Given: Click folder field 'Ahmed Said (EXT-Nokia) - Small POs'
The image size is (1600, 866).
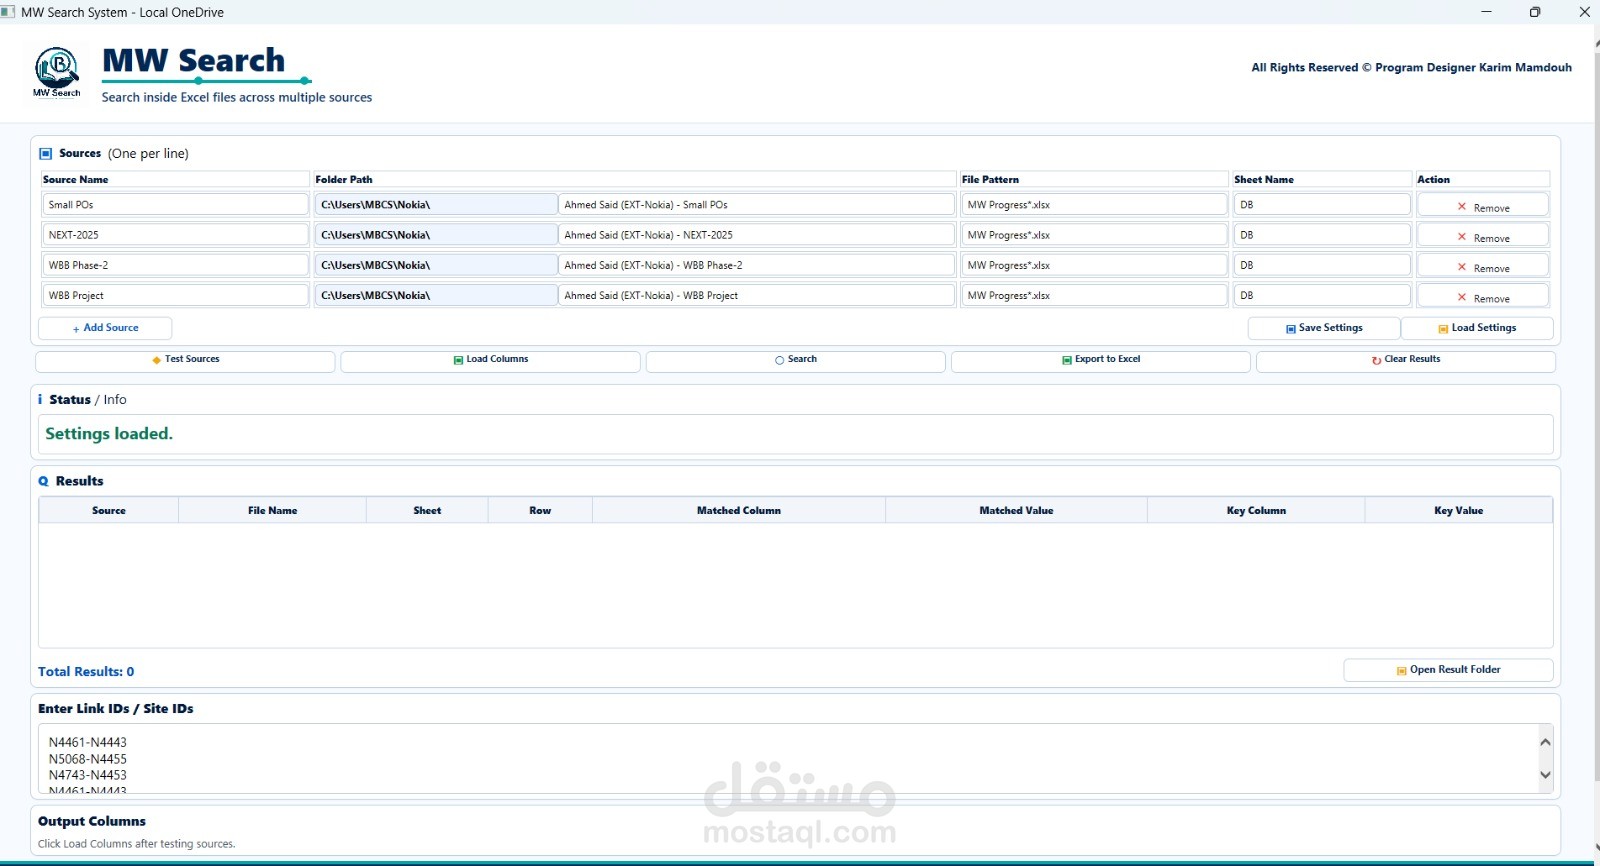Looking at the screenshot, I should coord(756,205).
